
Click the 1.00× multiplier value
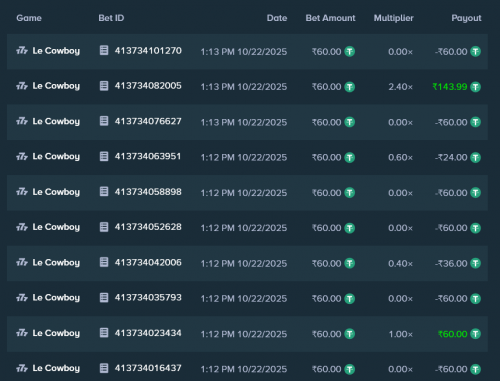point(400,334)
